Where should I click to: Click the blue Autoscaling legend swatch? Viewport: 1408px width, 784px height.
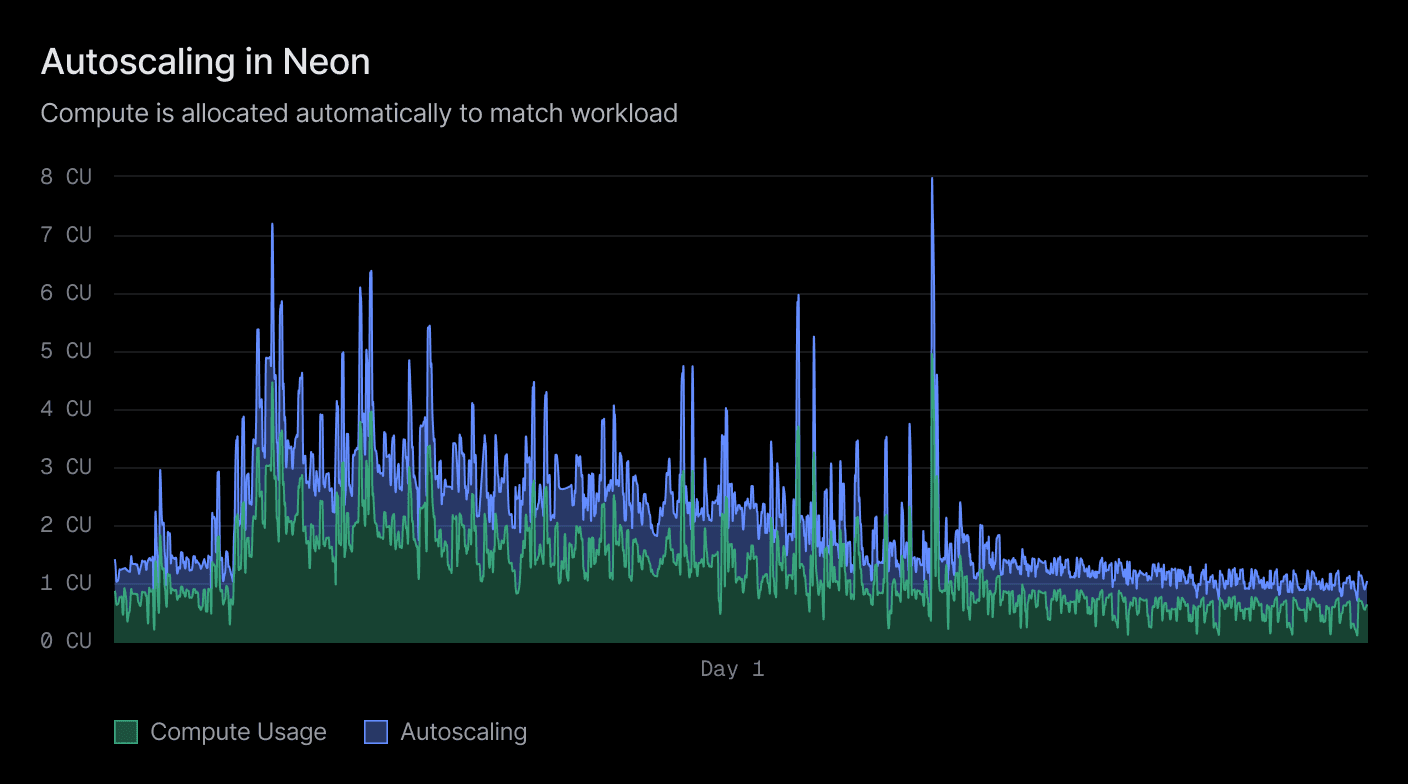click(376, 732)
